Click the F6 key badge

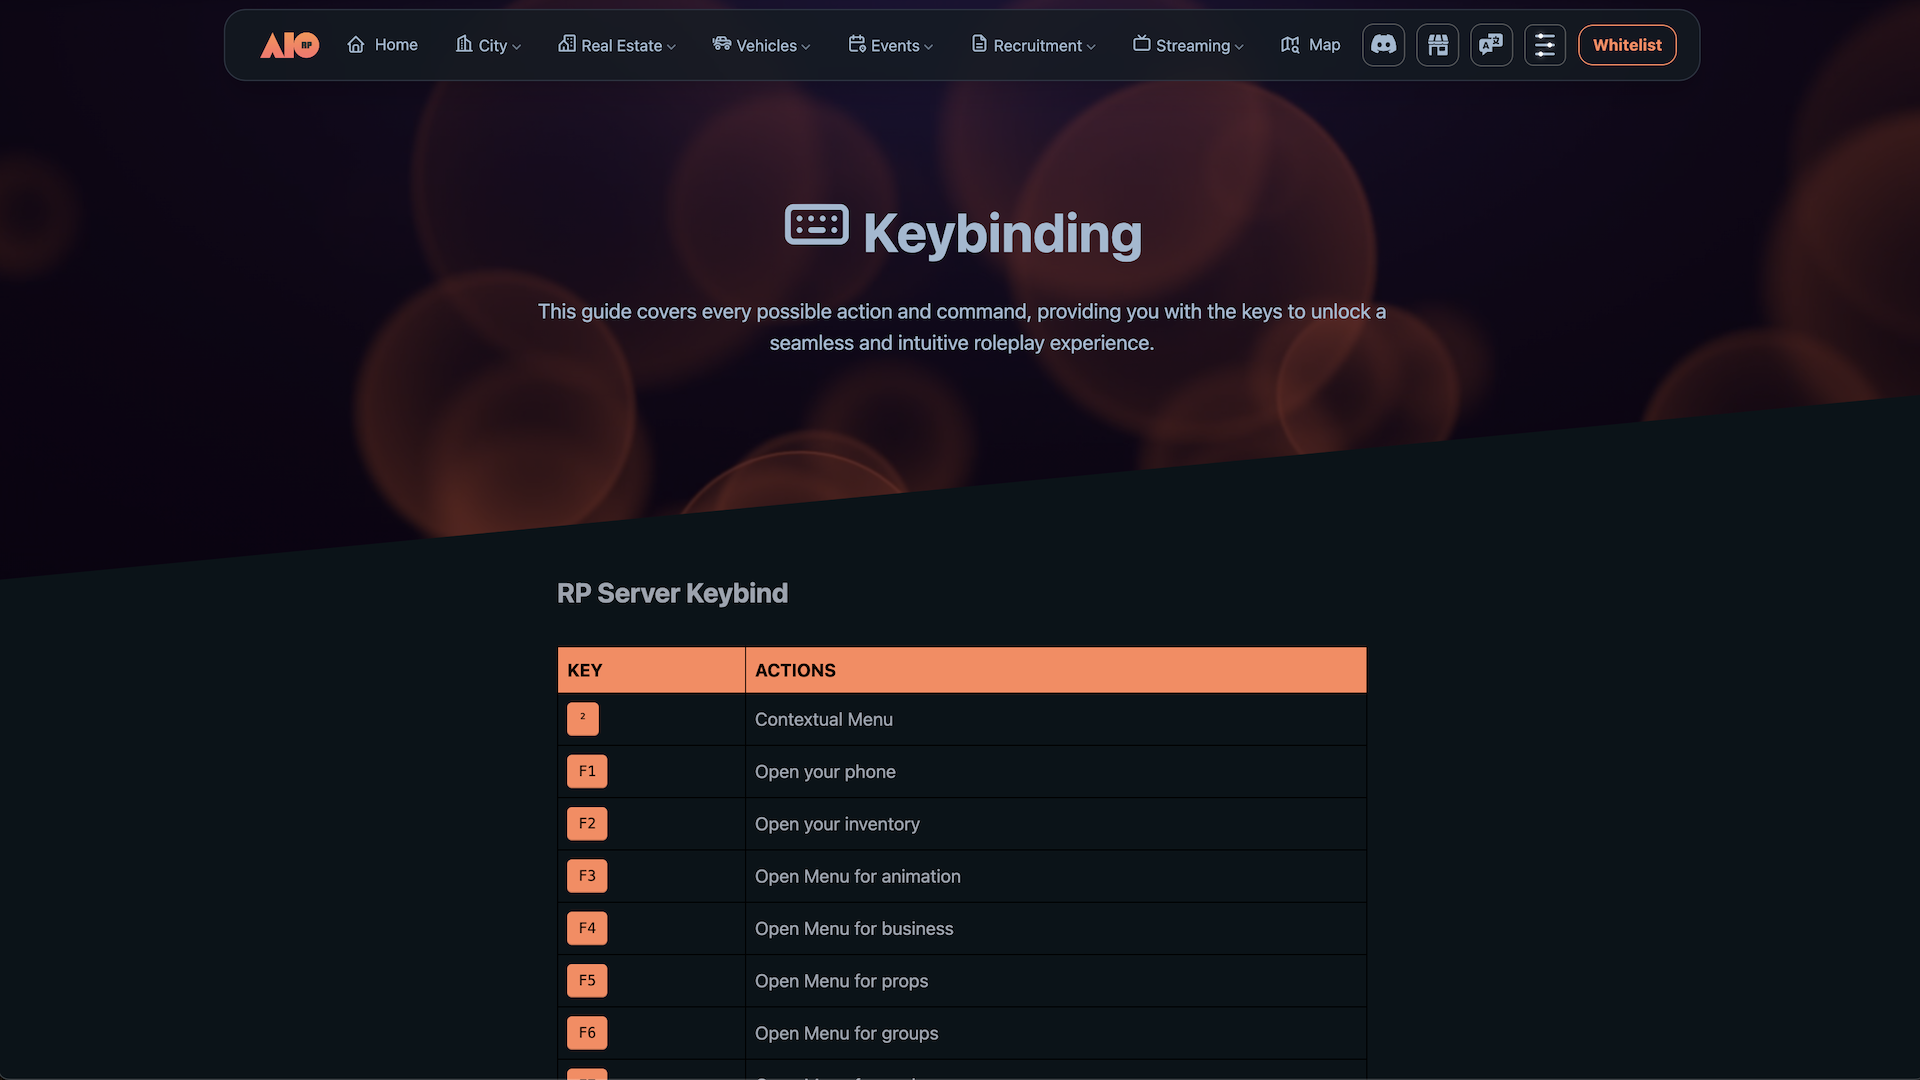coord(587,1033)
